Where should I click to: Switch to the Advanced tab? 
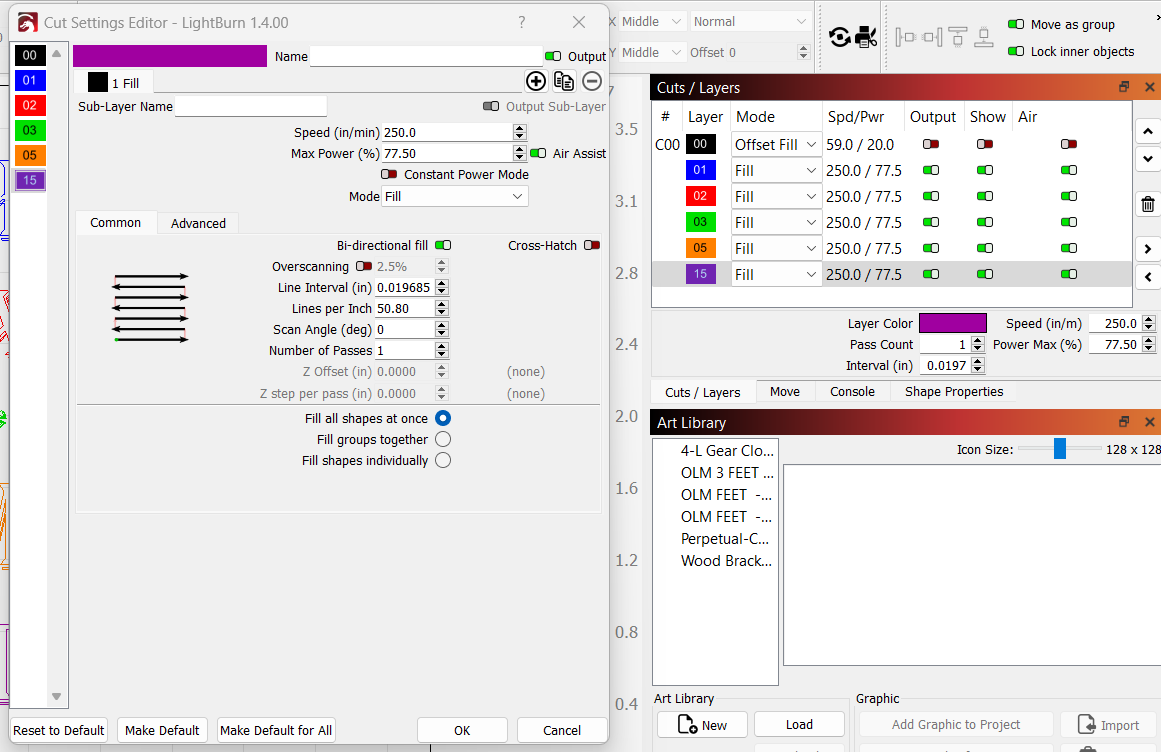point(198,223)
